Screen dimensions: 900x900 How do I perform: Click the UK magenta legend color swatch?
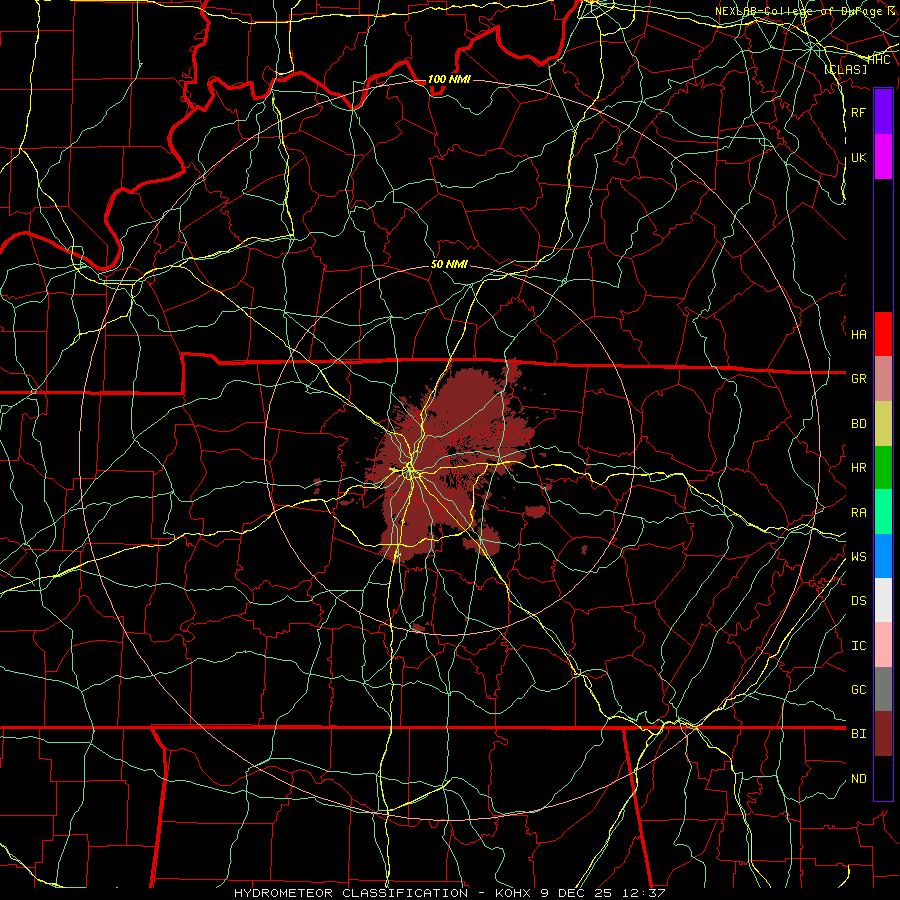coord(883,157)
